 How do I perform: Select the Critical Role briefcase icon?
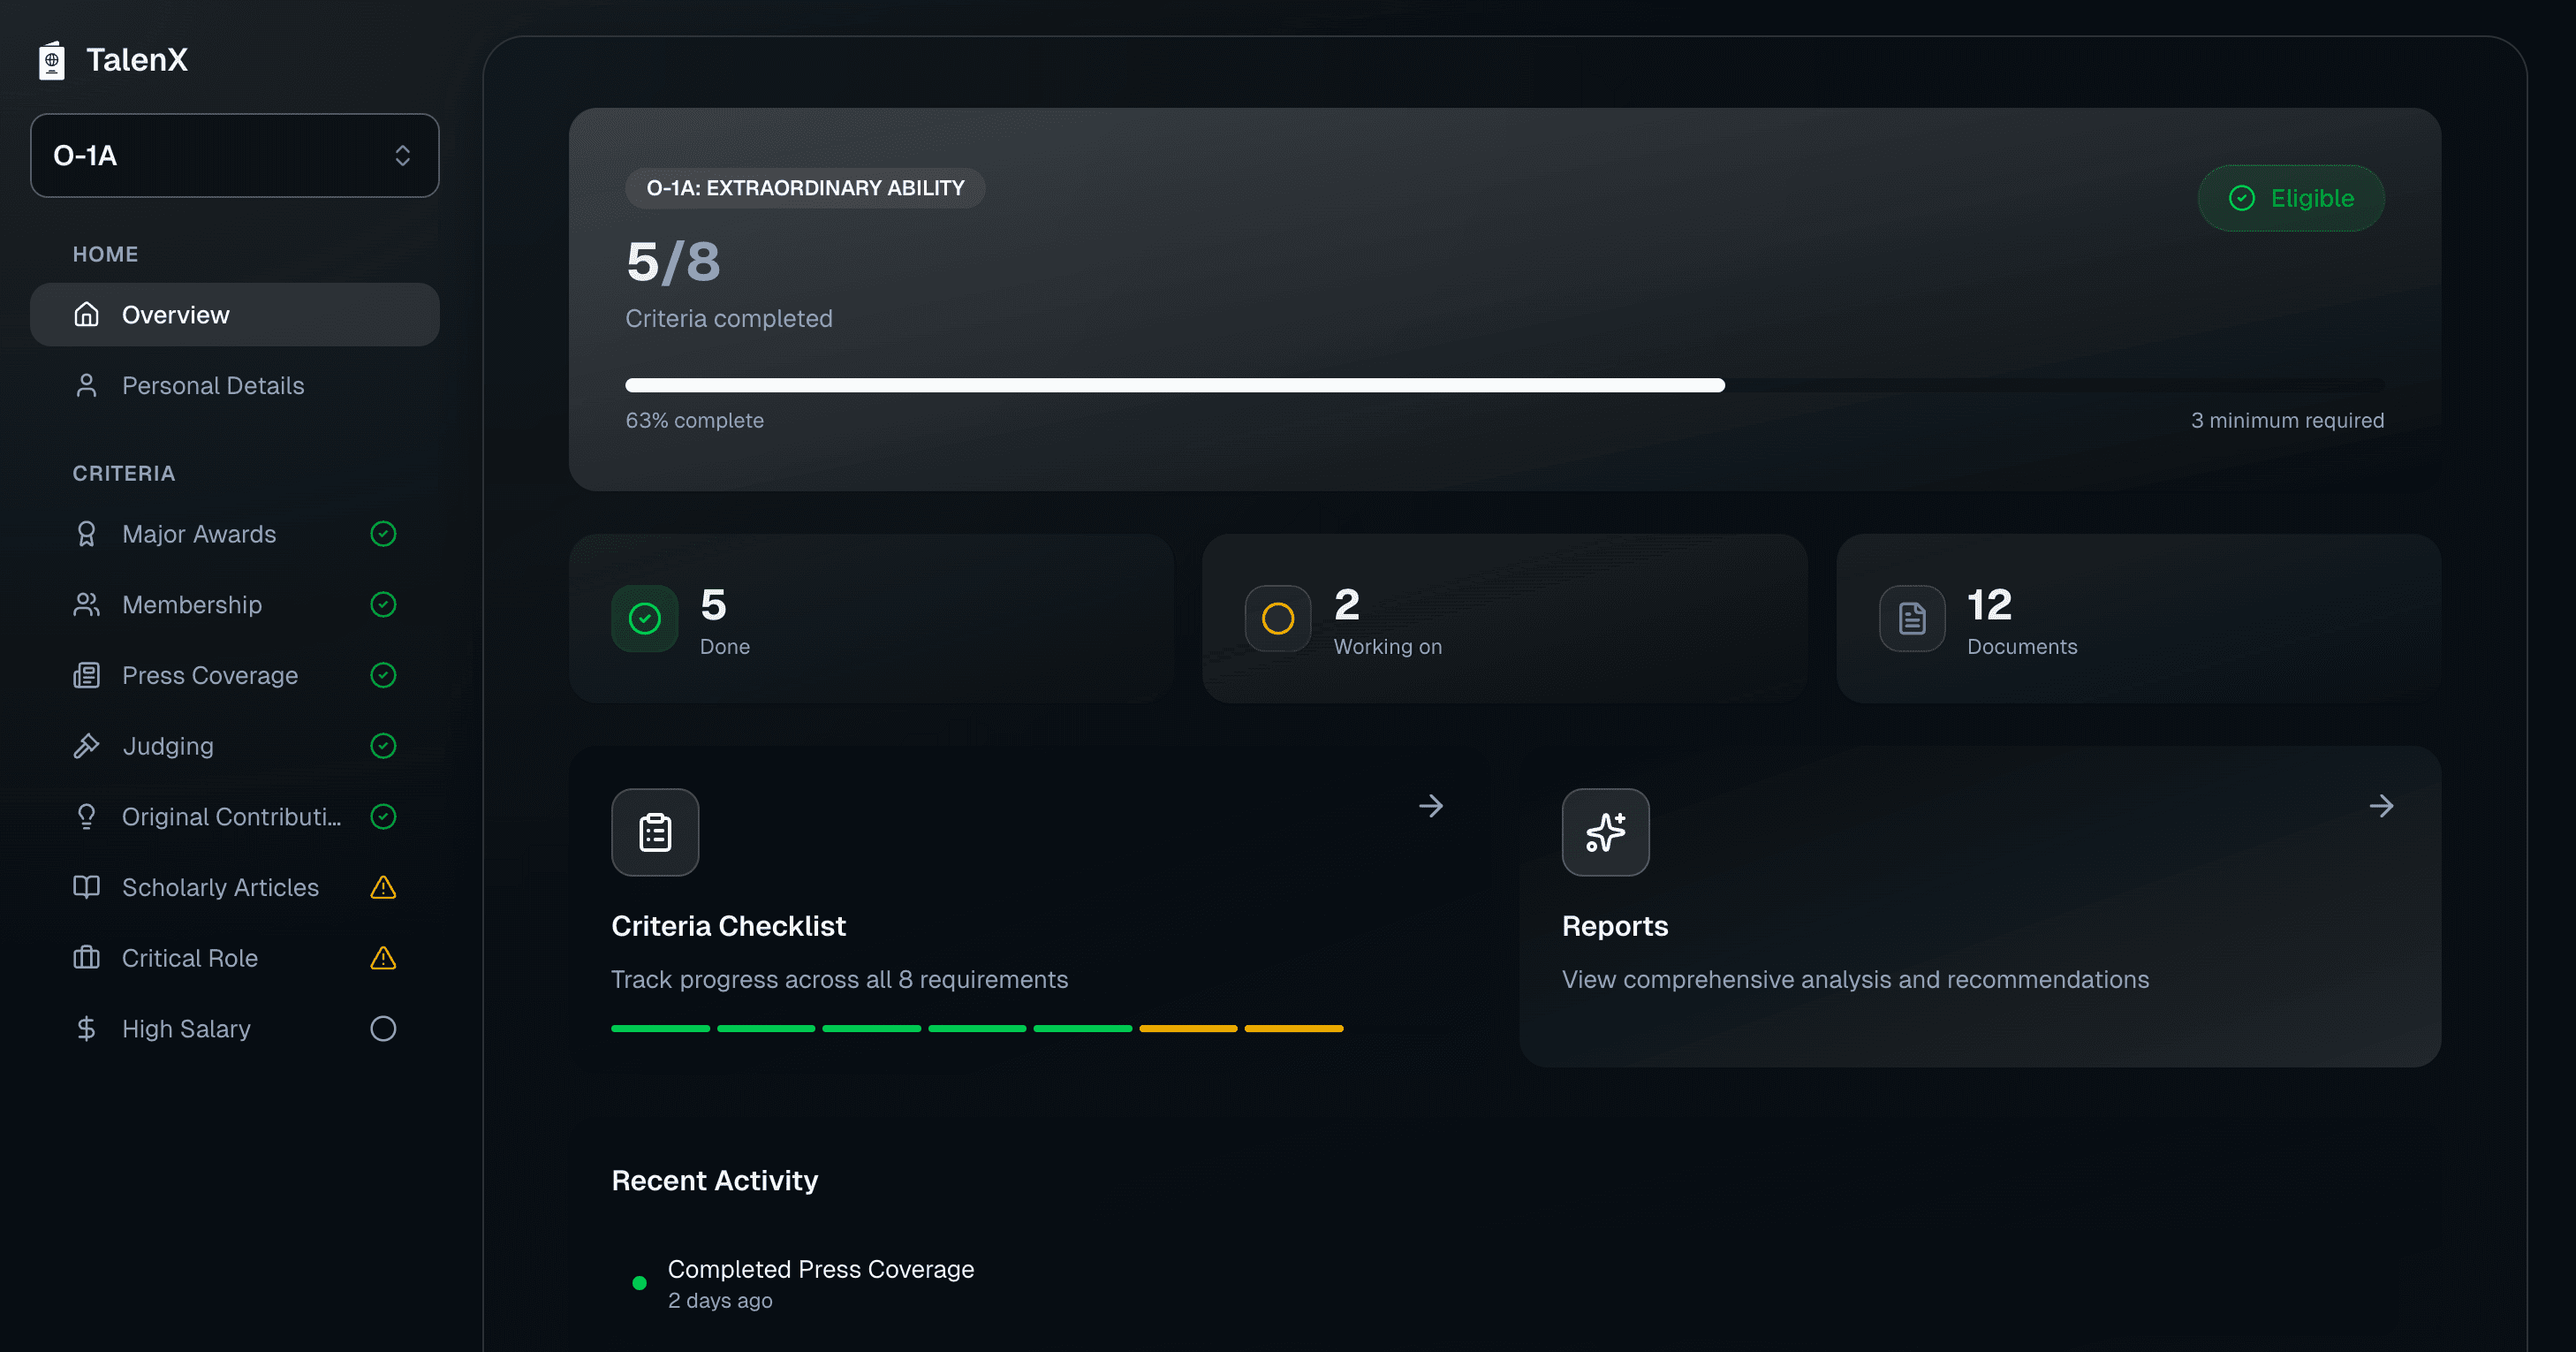point(87,957)
